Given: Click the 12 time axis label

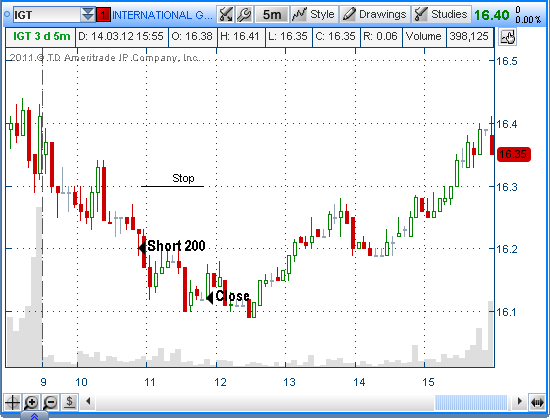Looking at the screenshot, I should pos(221,382).
